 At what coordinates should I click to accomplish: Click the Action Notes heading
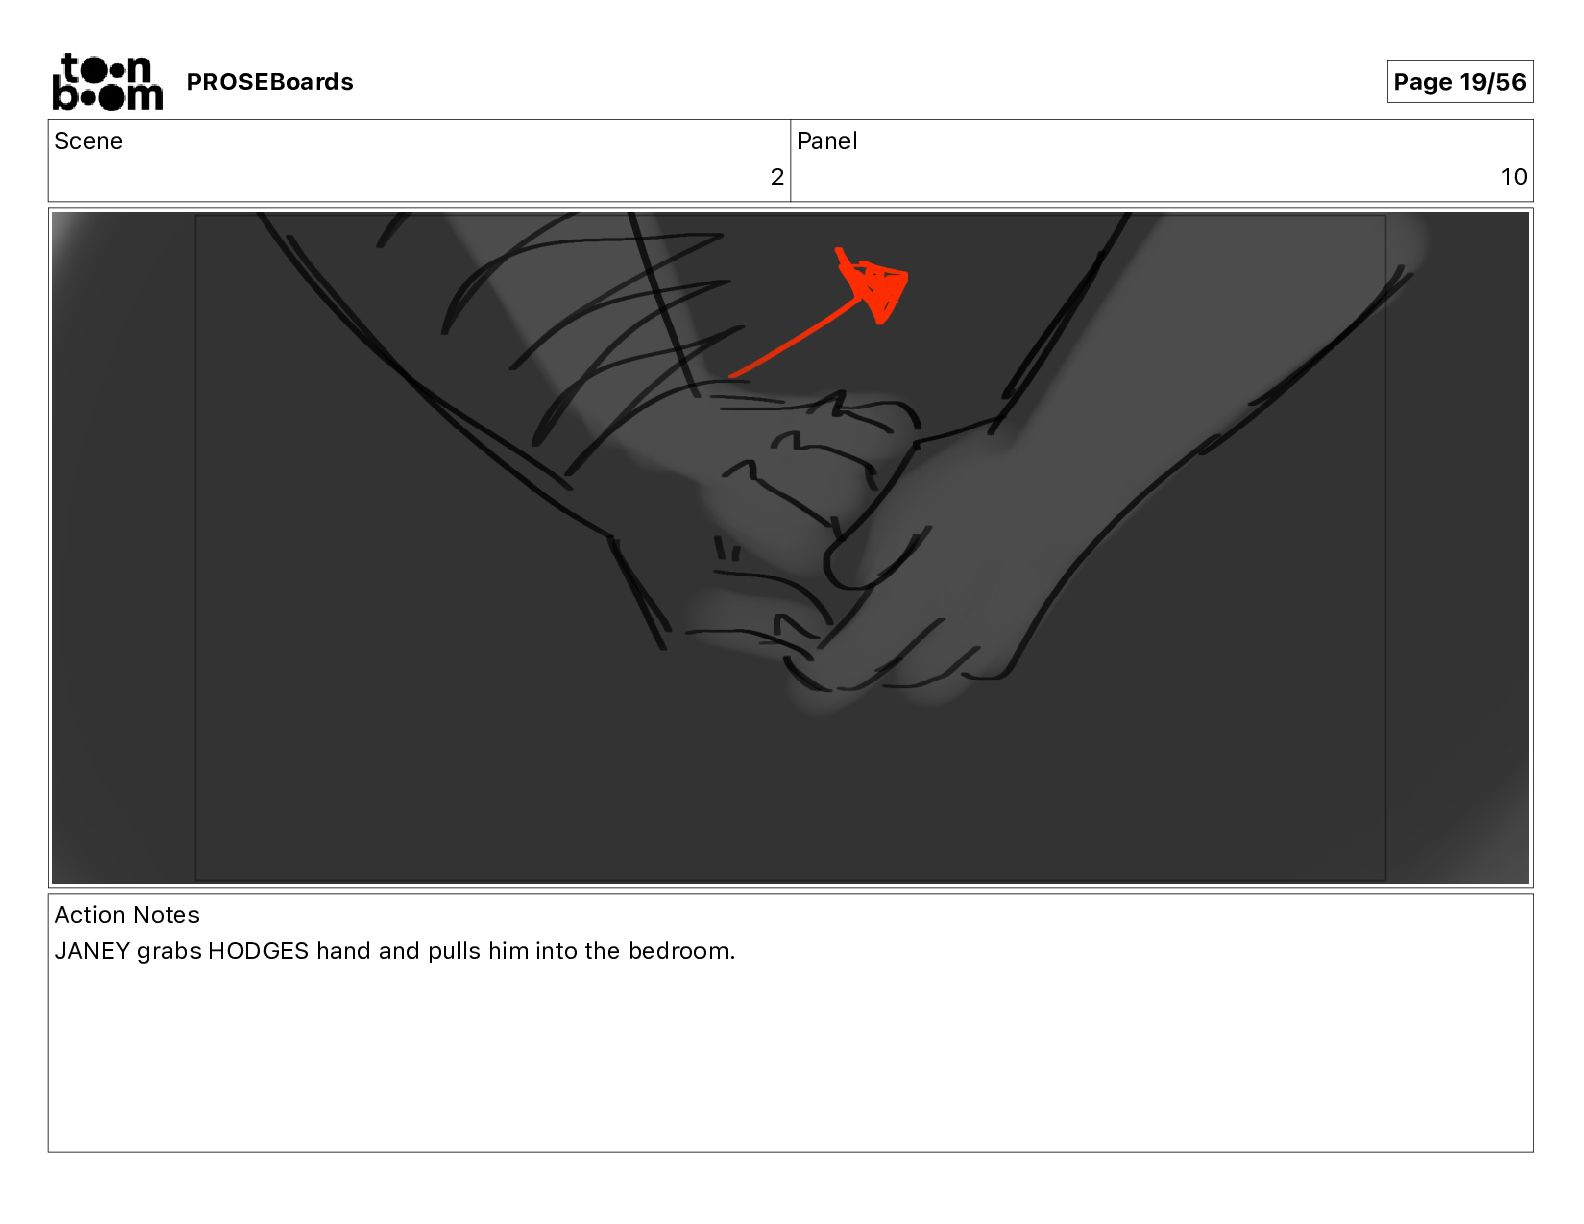[127, 915]
